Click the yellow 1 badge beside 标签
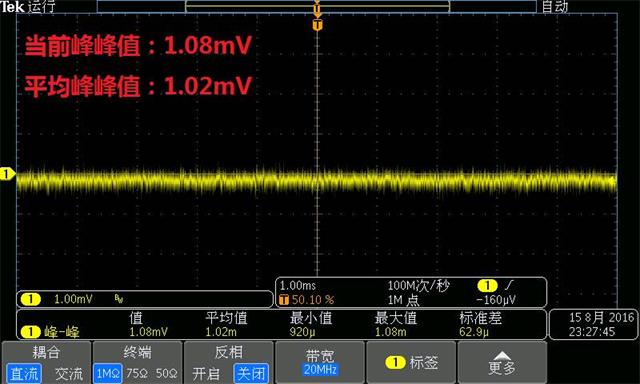This screenshot has height=384, width=640. pyautogui.click(x=395, y=362)
